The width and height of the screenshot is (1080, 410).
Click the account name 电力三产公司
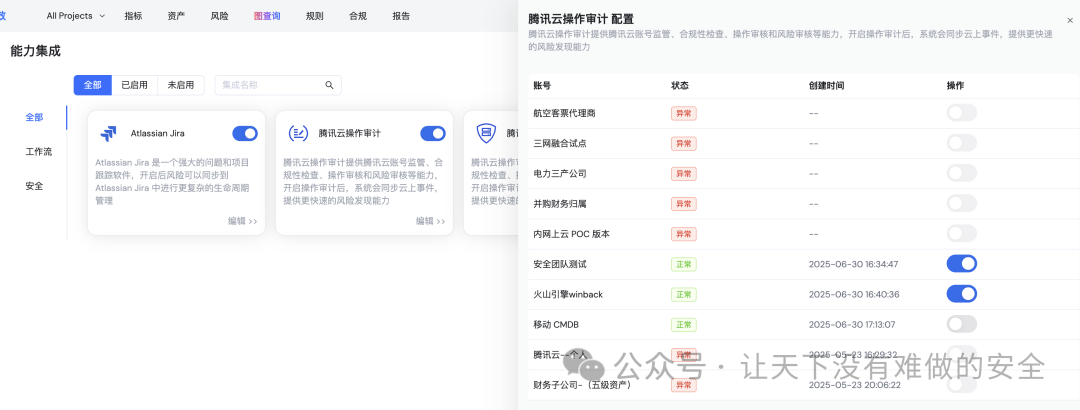pyautogui.click(x=560, y=174)
